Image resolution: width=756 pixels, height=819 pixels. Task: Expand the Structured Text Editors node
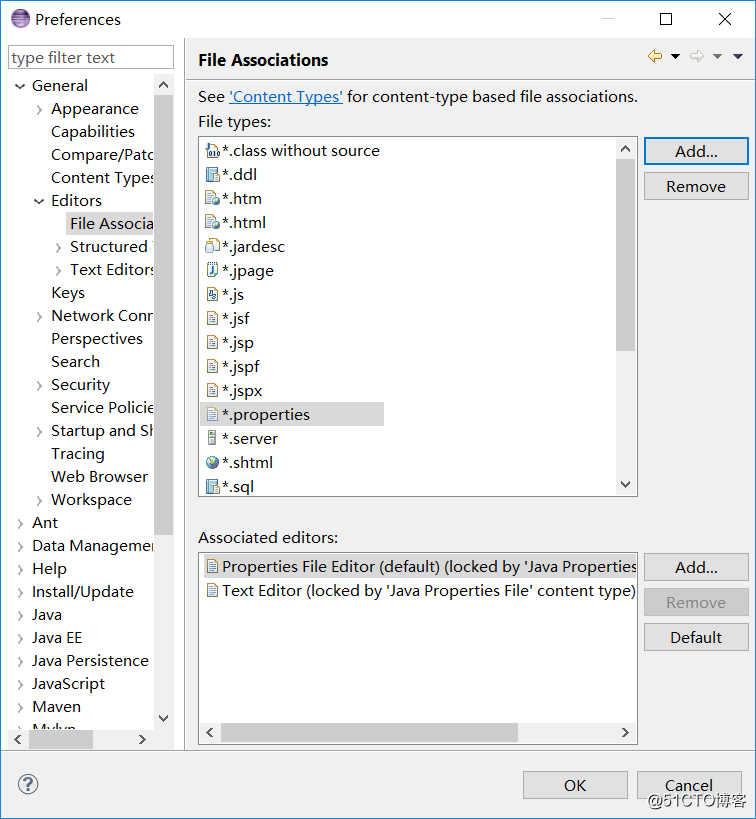point(59,248)
